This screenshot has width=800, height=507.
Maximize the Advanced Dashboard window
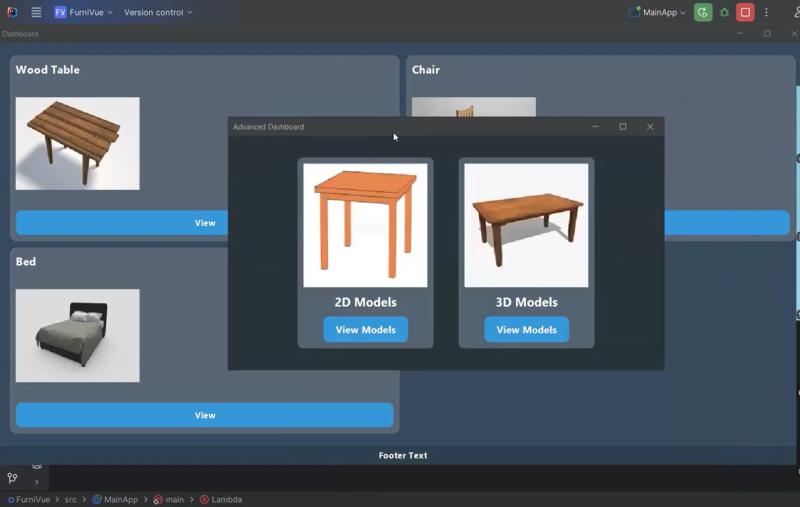point(623,127)
